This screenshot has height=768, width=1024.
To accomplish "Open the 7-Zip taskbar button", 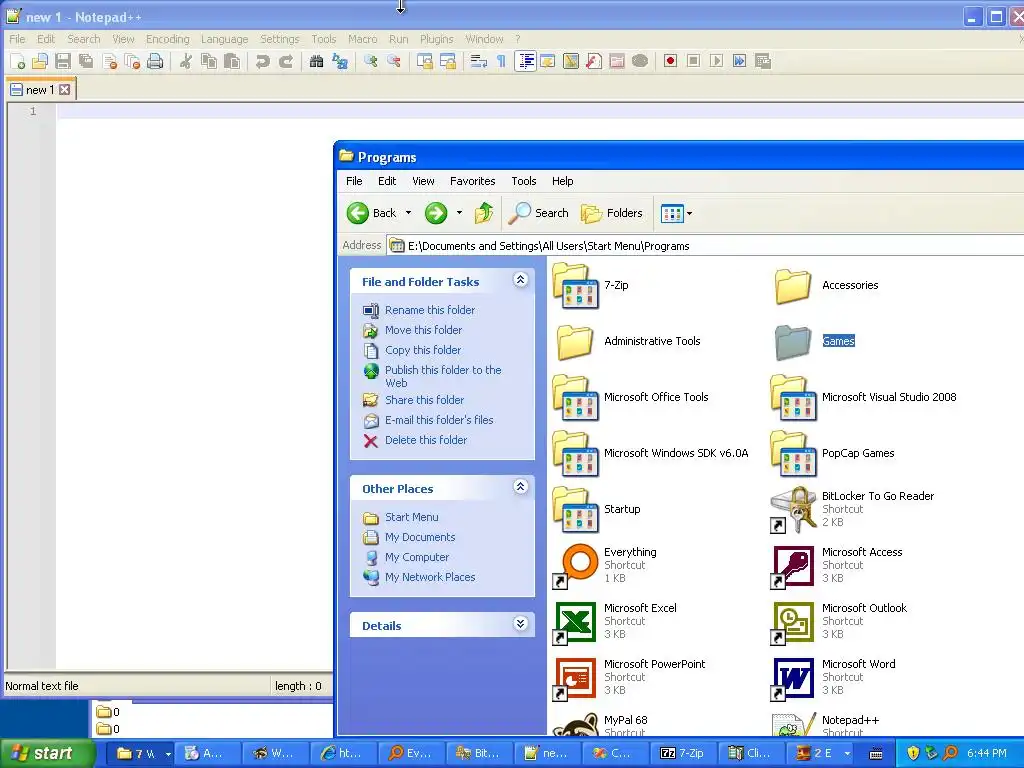I will click(x=682, y=753).
